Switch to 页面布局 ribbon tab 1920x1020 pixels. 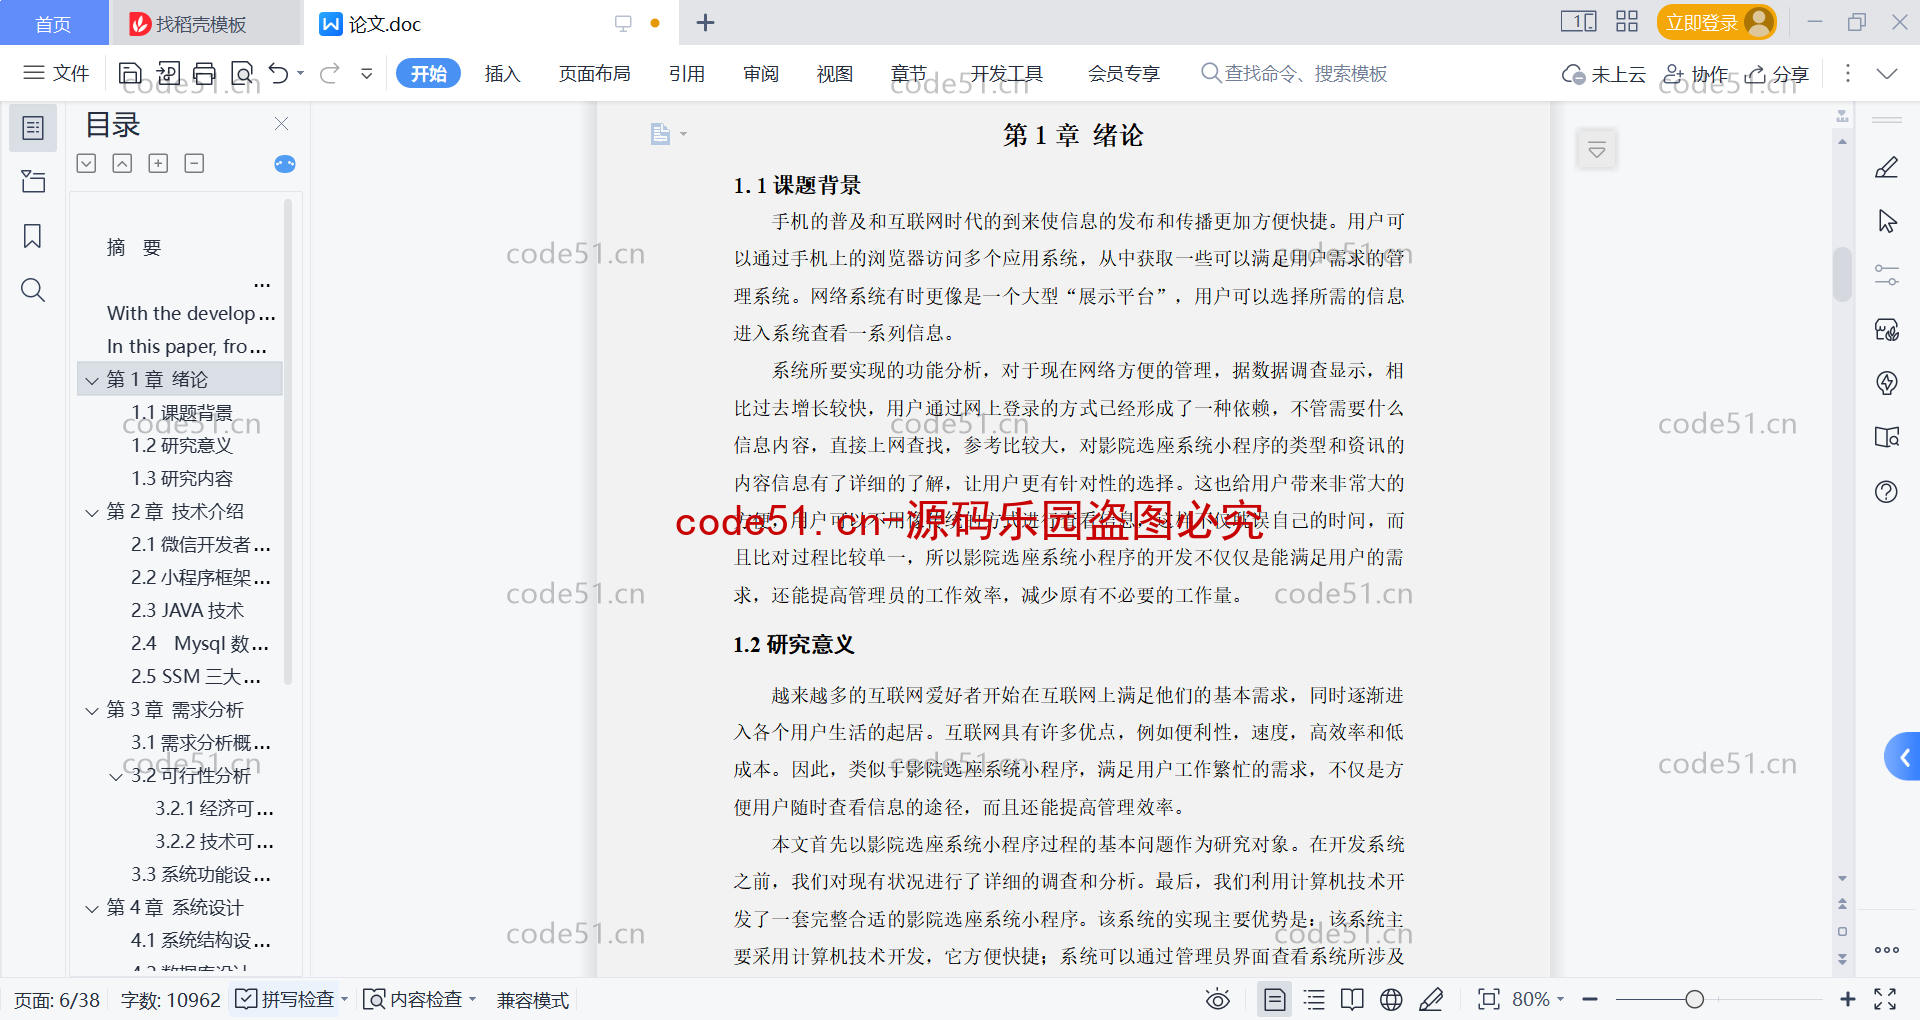point(594,74)
